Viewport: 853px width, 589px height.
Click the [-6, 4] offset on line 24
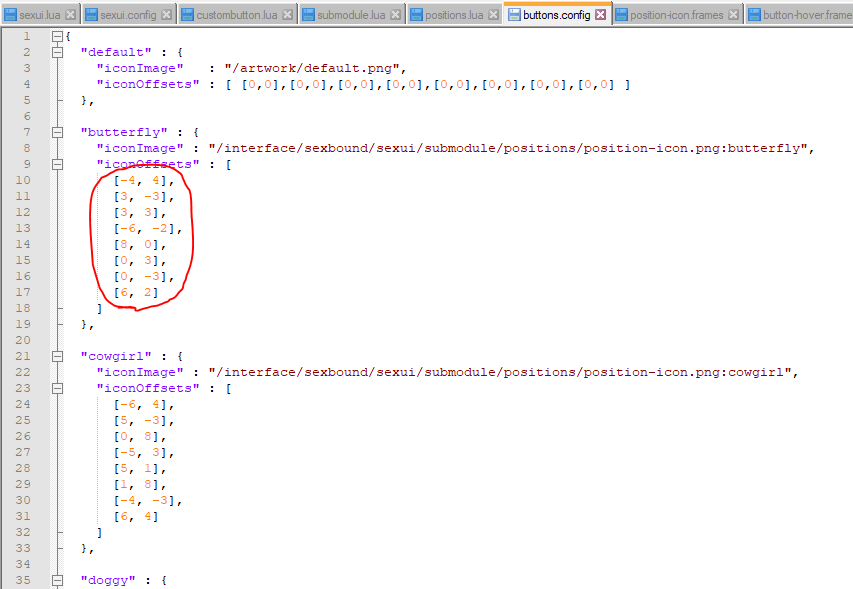[x=141, y=405]
